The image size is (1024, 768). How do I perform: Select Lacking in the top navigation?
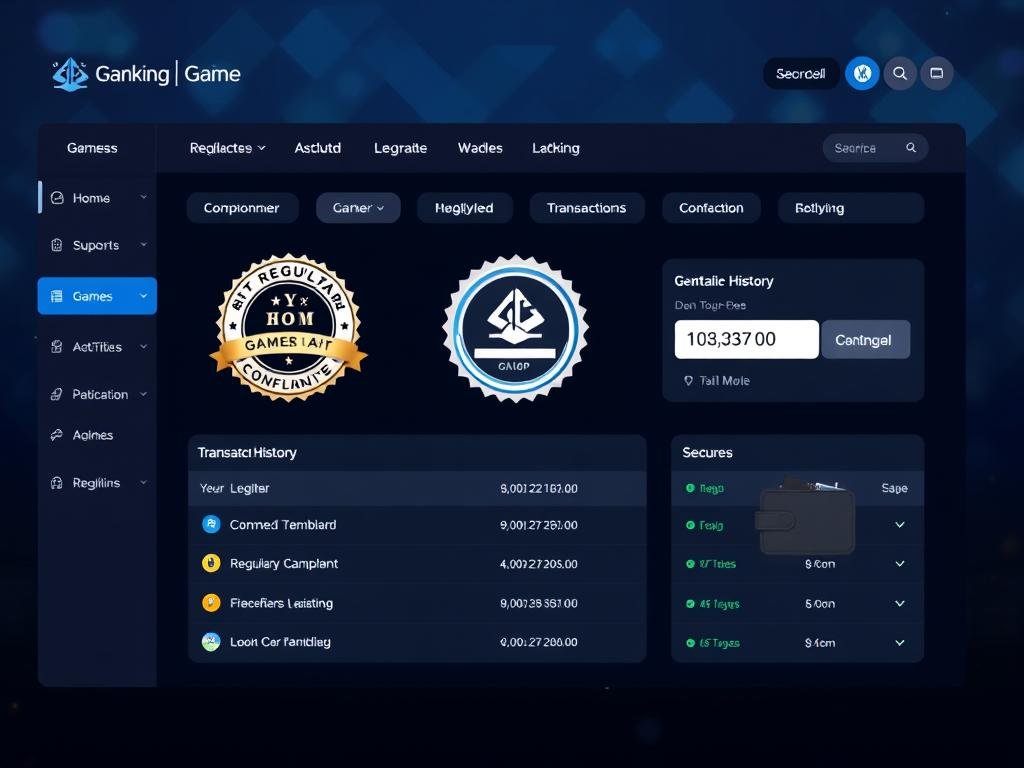coord(555,147)
